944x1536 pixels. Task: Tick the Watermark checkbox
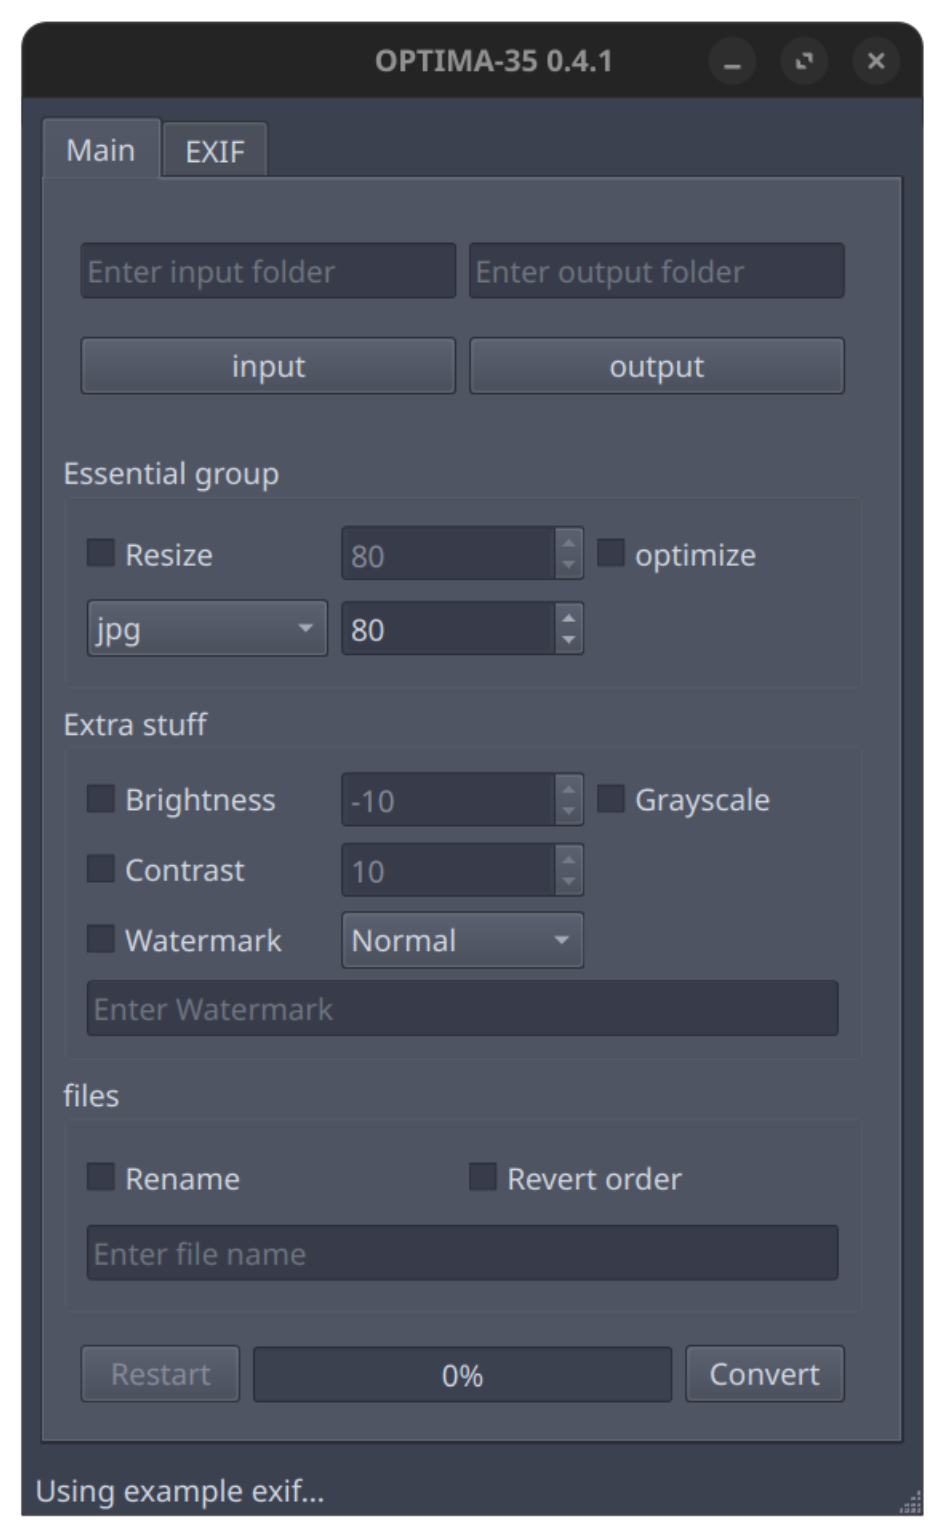coord(101,939)
